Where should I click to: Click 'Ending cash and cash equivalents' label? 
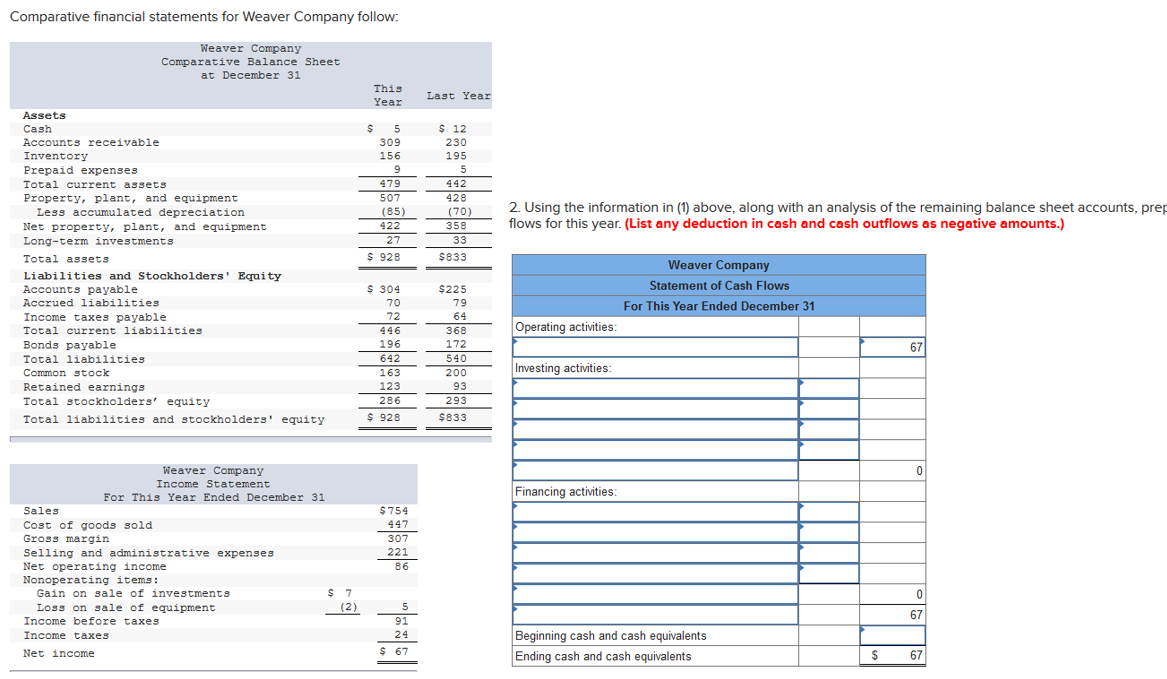pyautogui.click(x=603, y=656)
